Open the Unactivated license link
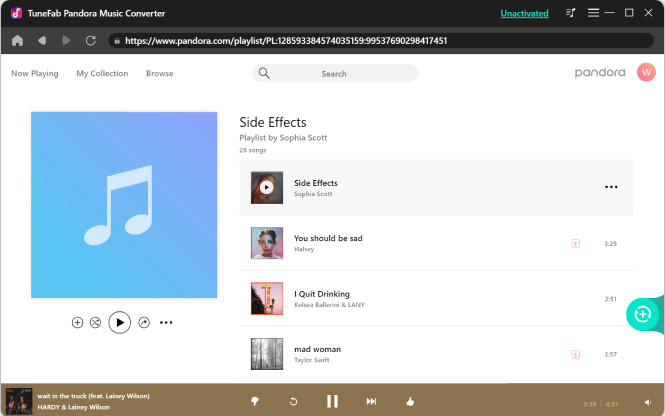The height and width of the screenshot is (416, 665). (x=524, y=14)
